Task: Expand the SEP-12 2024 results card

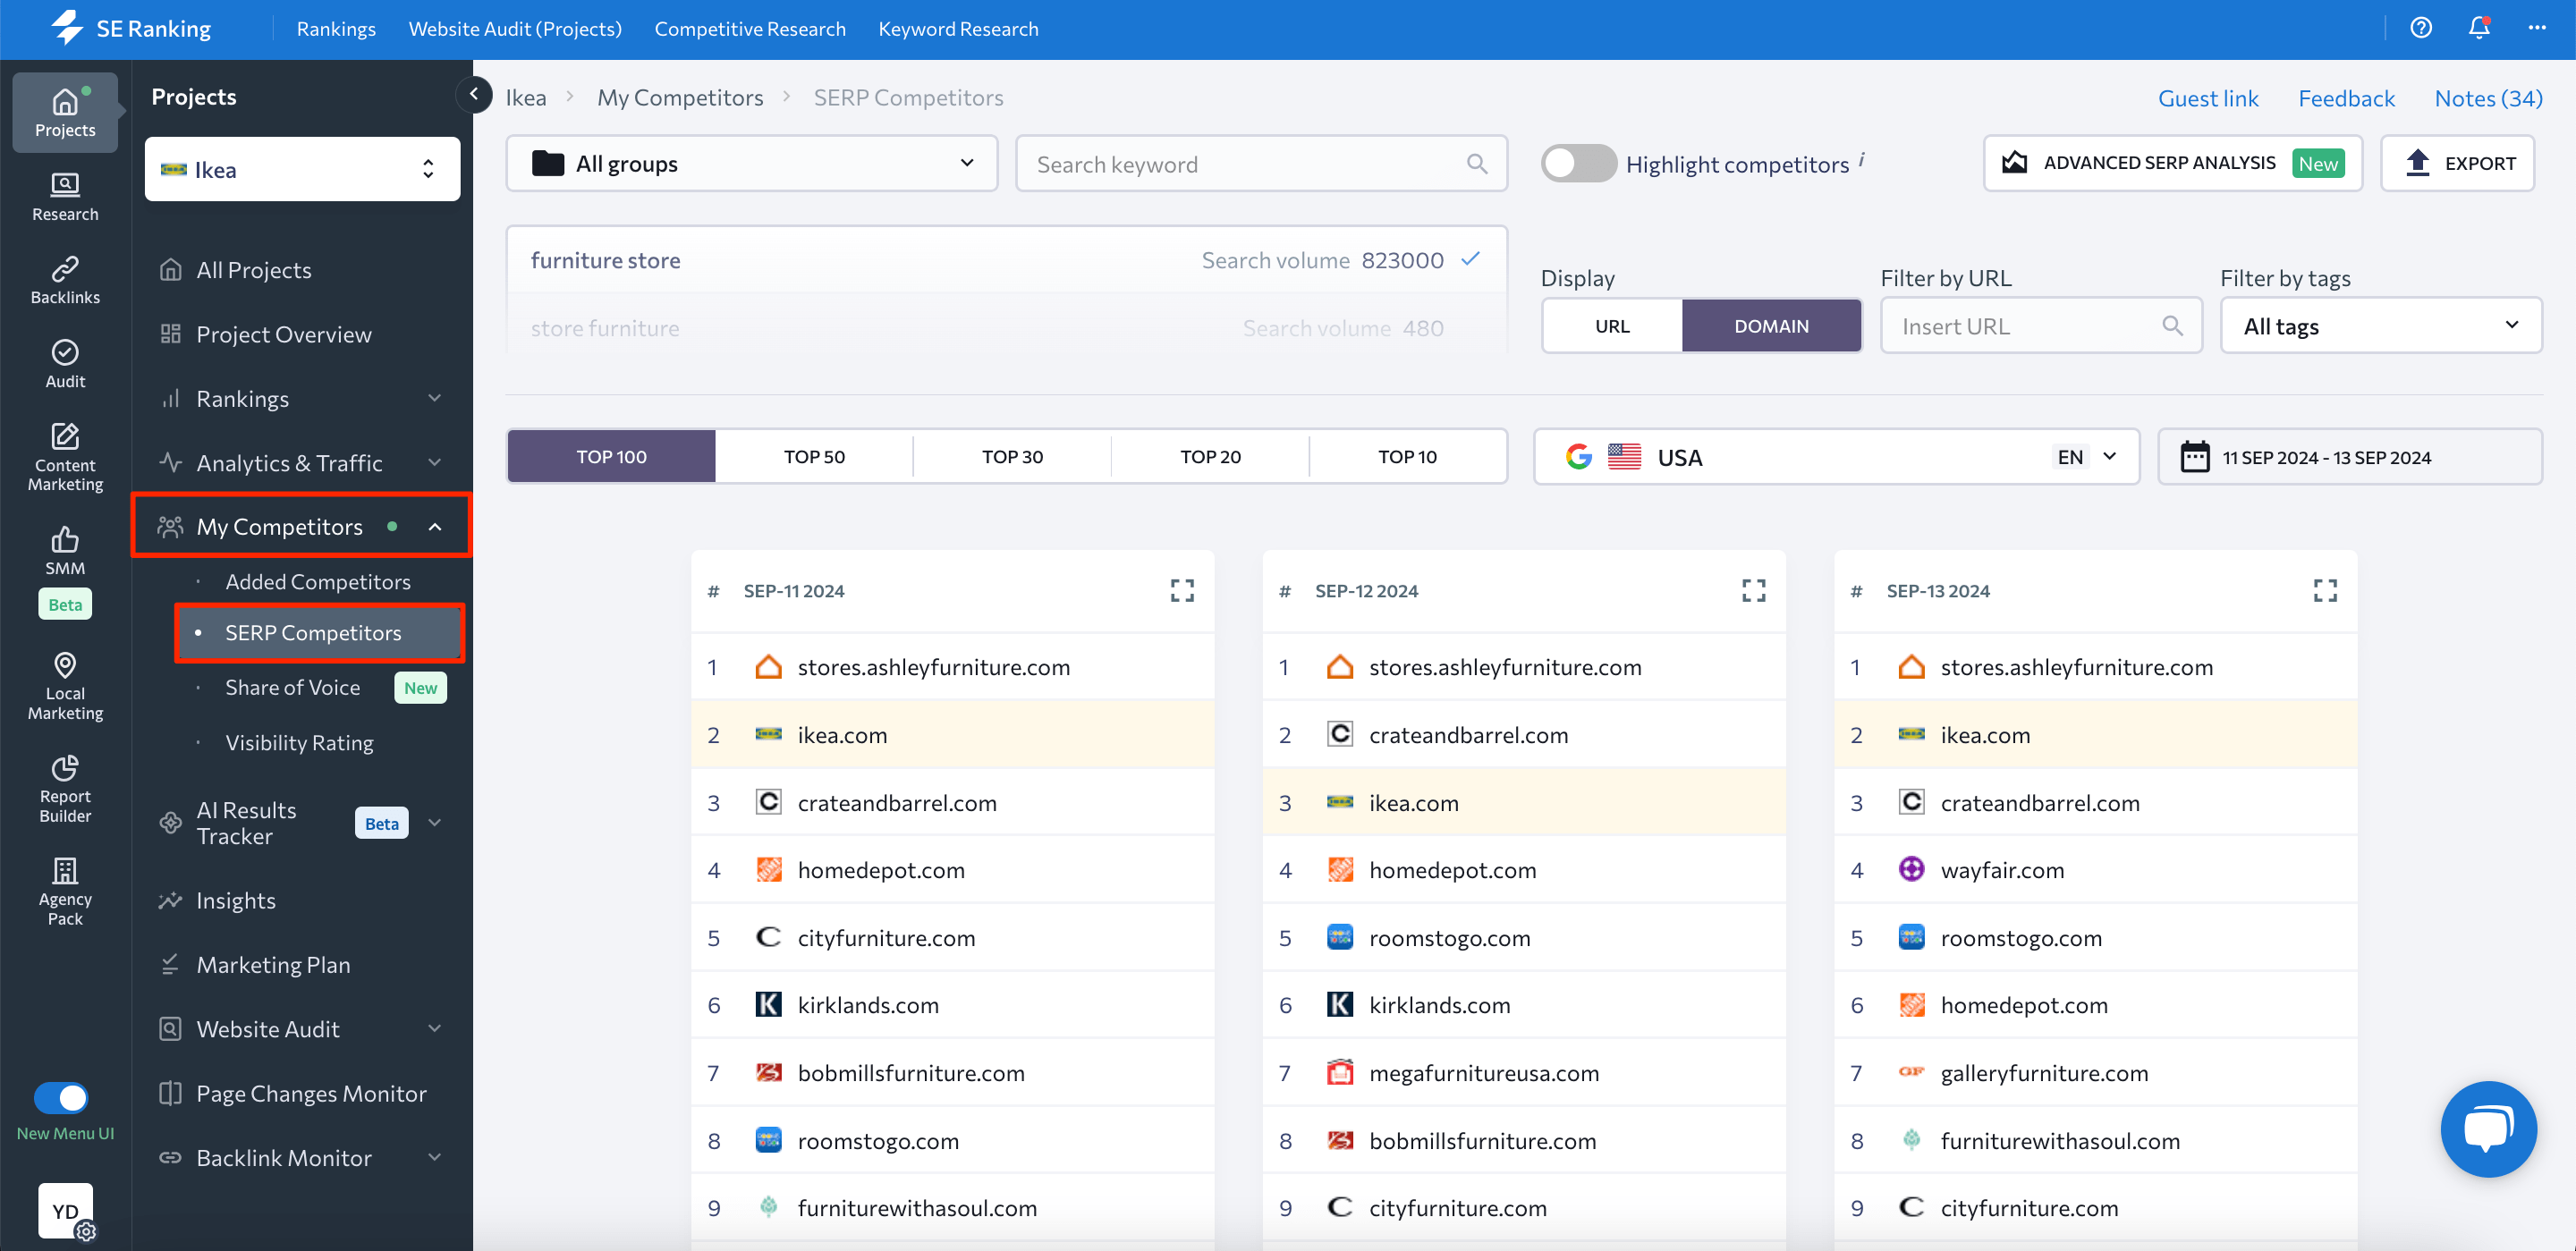Action: 1753,591
